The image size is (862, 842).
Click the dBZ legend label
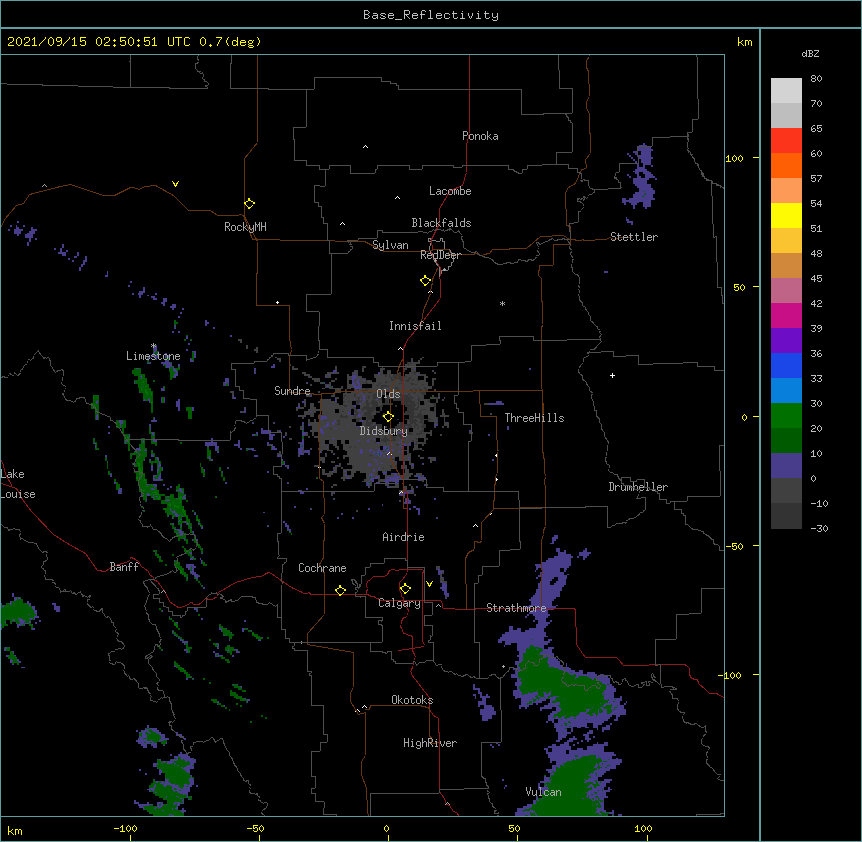point(810,53)
